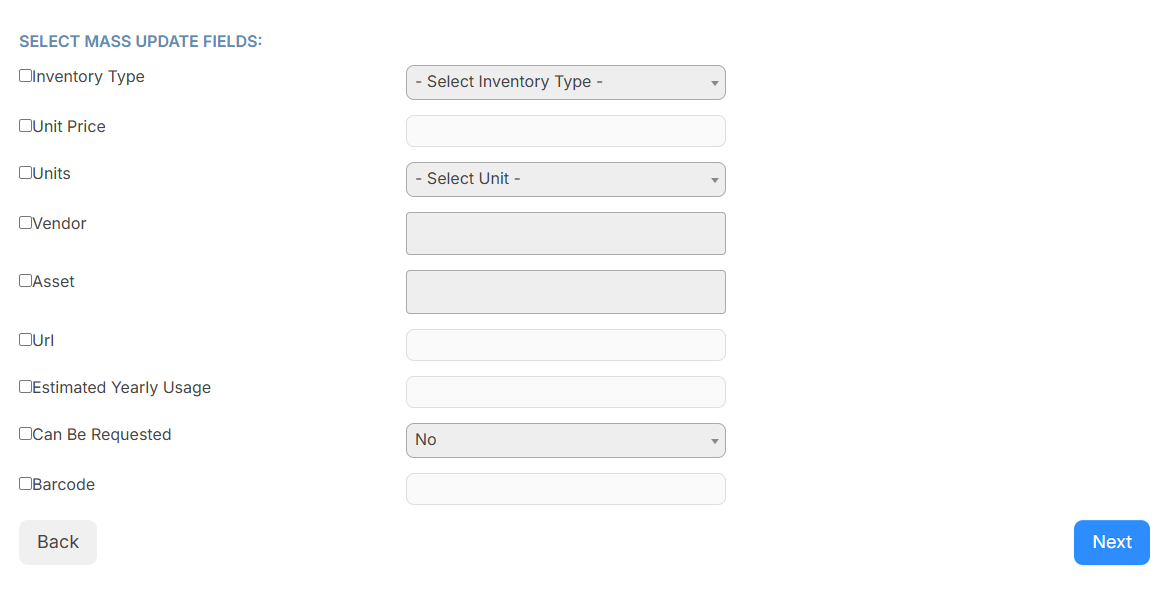Click the Next button to proceed

(1111, 542)
